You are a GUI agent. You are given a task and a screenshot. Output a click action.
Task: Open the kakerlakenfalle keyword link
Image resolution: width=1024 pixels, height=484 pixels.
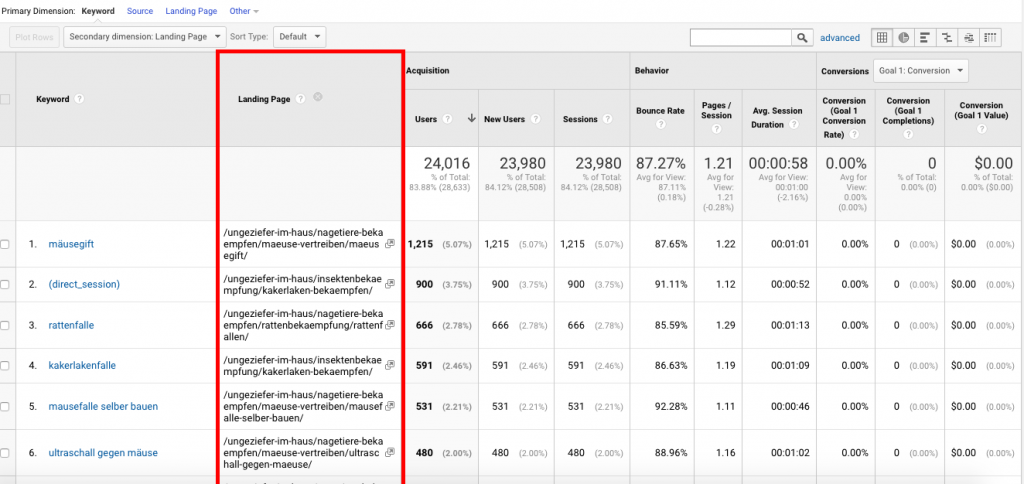click(x=82, y=365)
